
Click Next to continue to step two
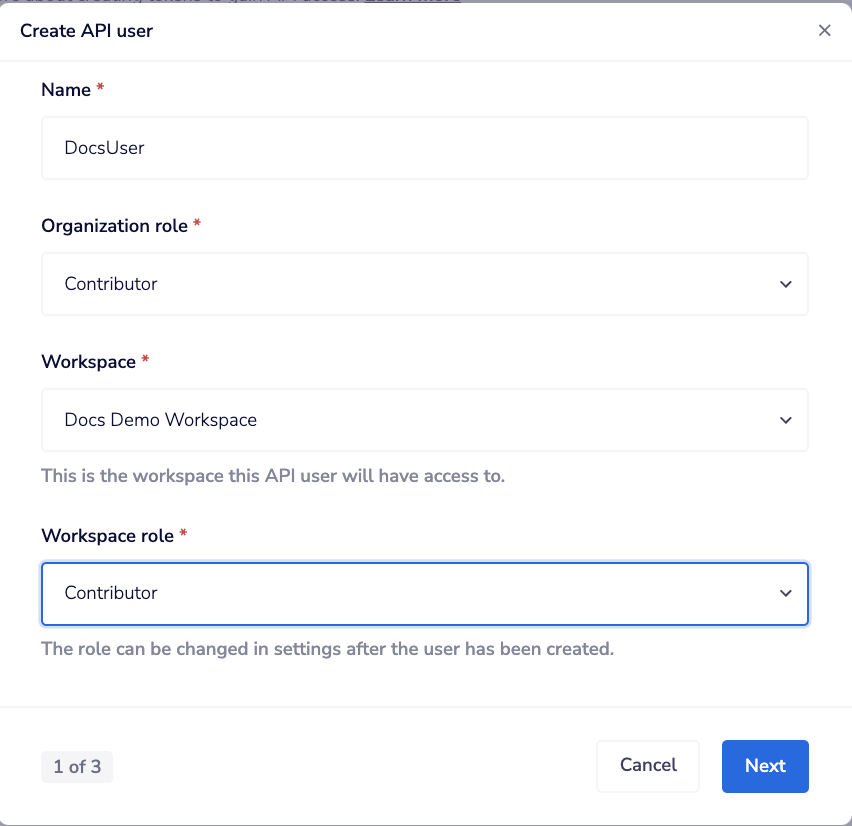click(764, 765)
